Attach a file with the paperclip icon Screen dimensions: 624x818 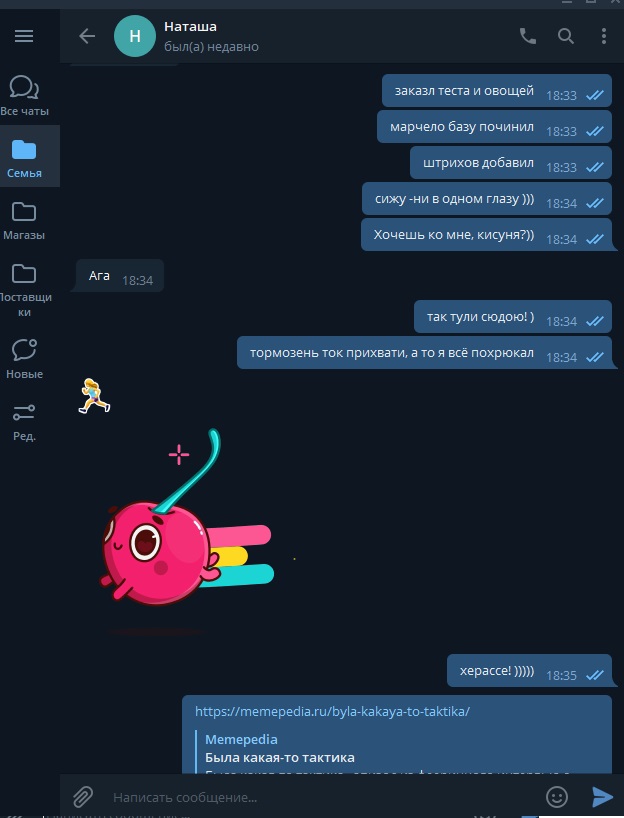[83, 797]
